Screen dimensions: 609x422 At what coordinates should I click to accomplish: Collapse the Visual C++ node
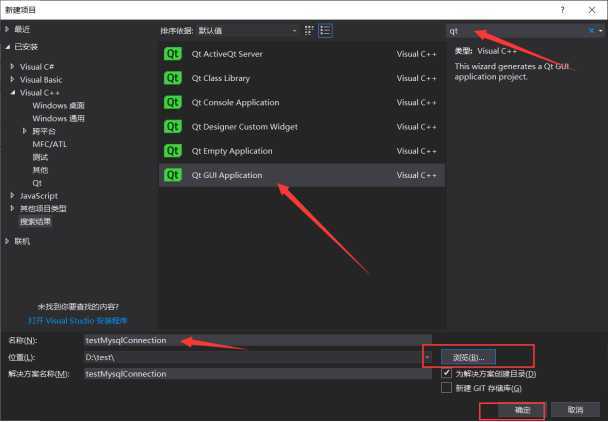coord(13,92)
